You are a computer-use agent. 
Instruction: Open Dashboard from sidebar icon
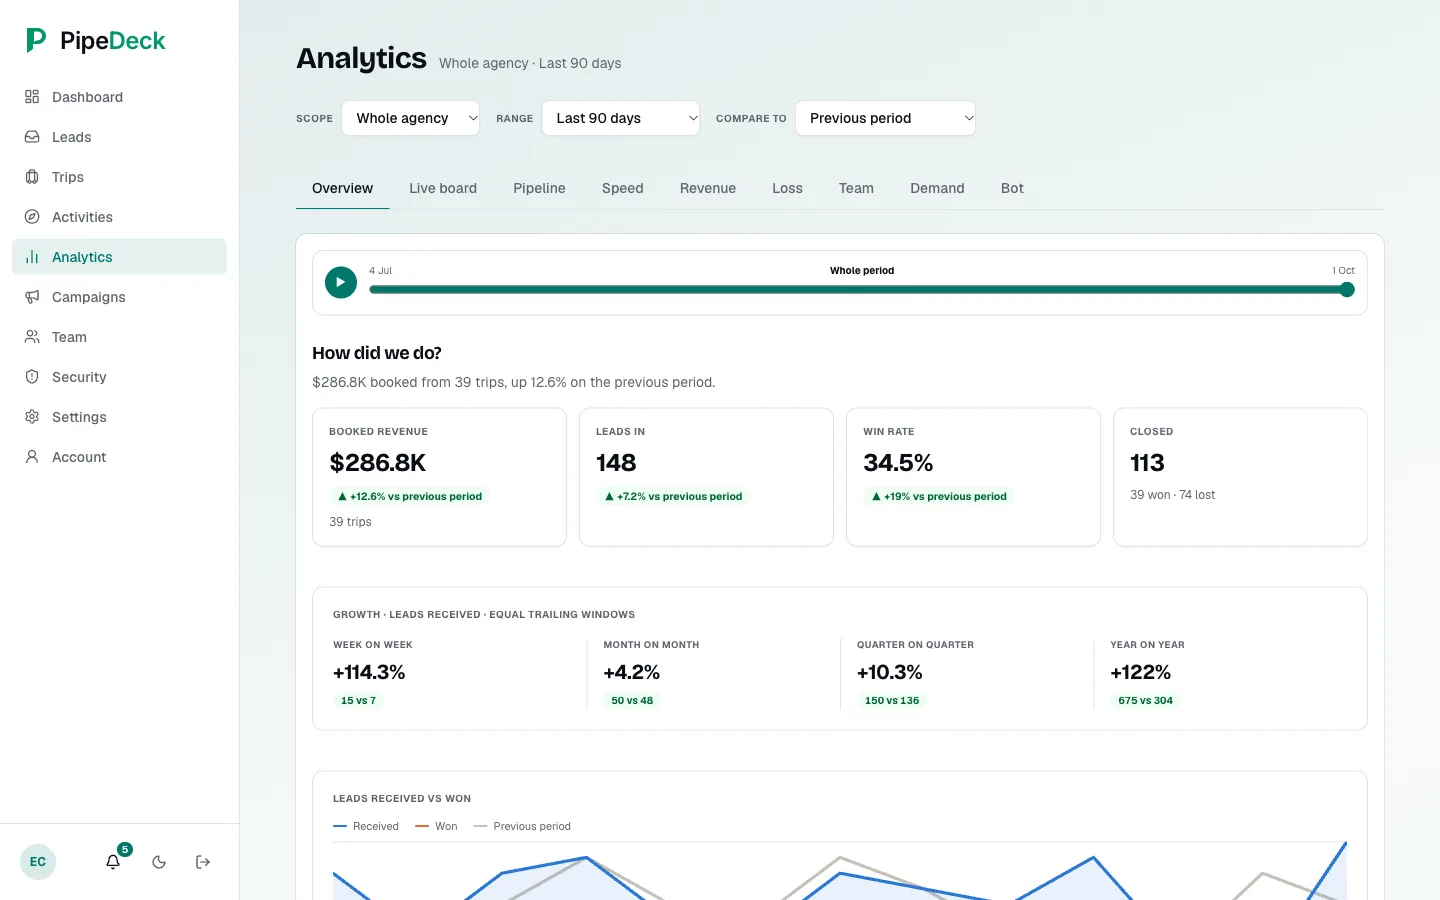coord(32,97)
